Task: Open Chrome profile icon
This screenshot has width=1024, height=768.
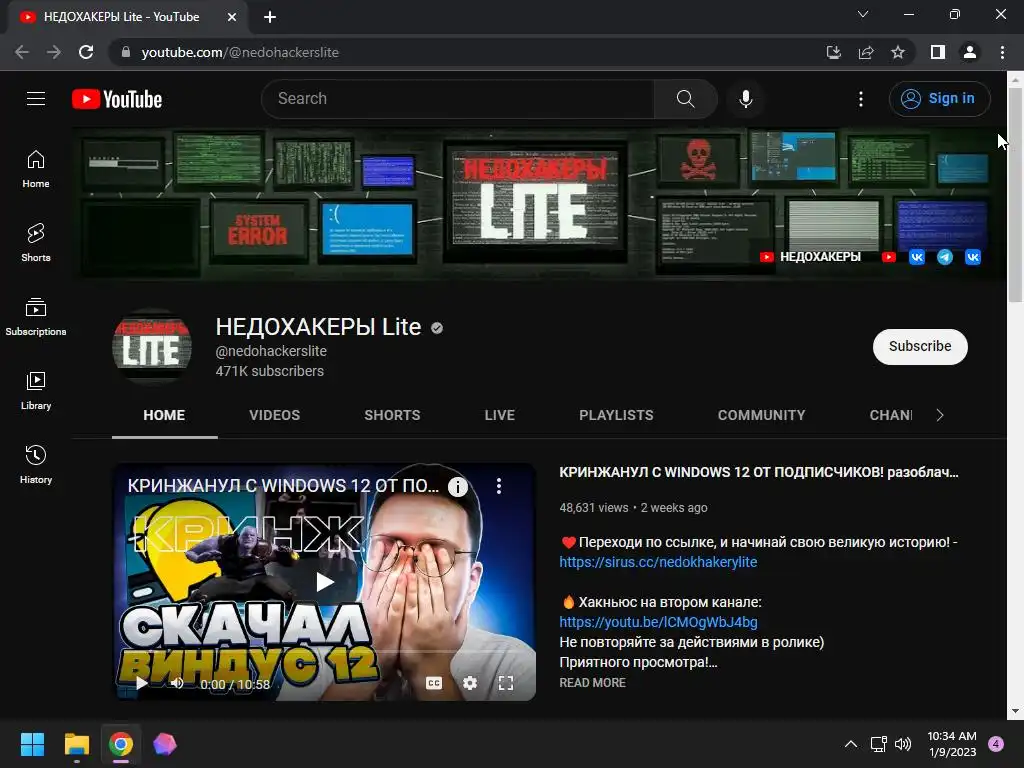Action: click(970, 52)
